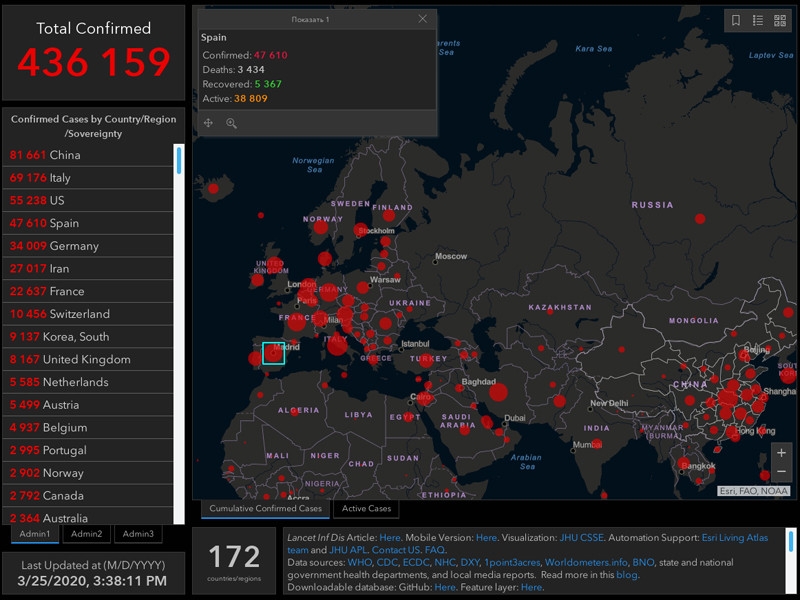Switch to the Admin3 tab
Screen dimensions: 800x600
pyautogui.click(x=138, y=534)
